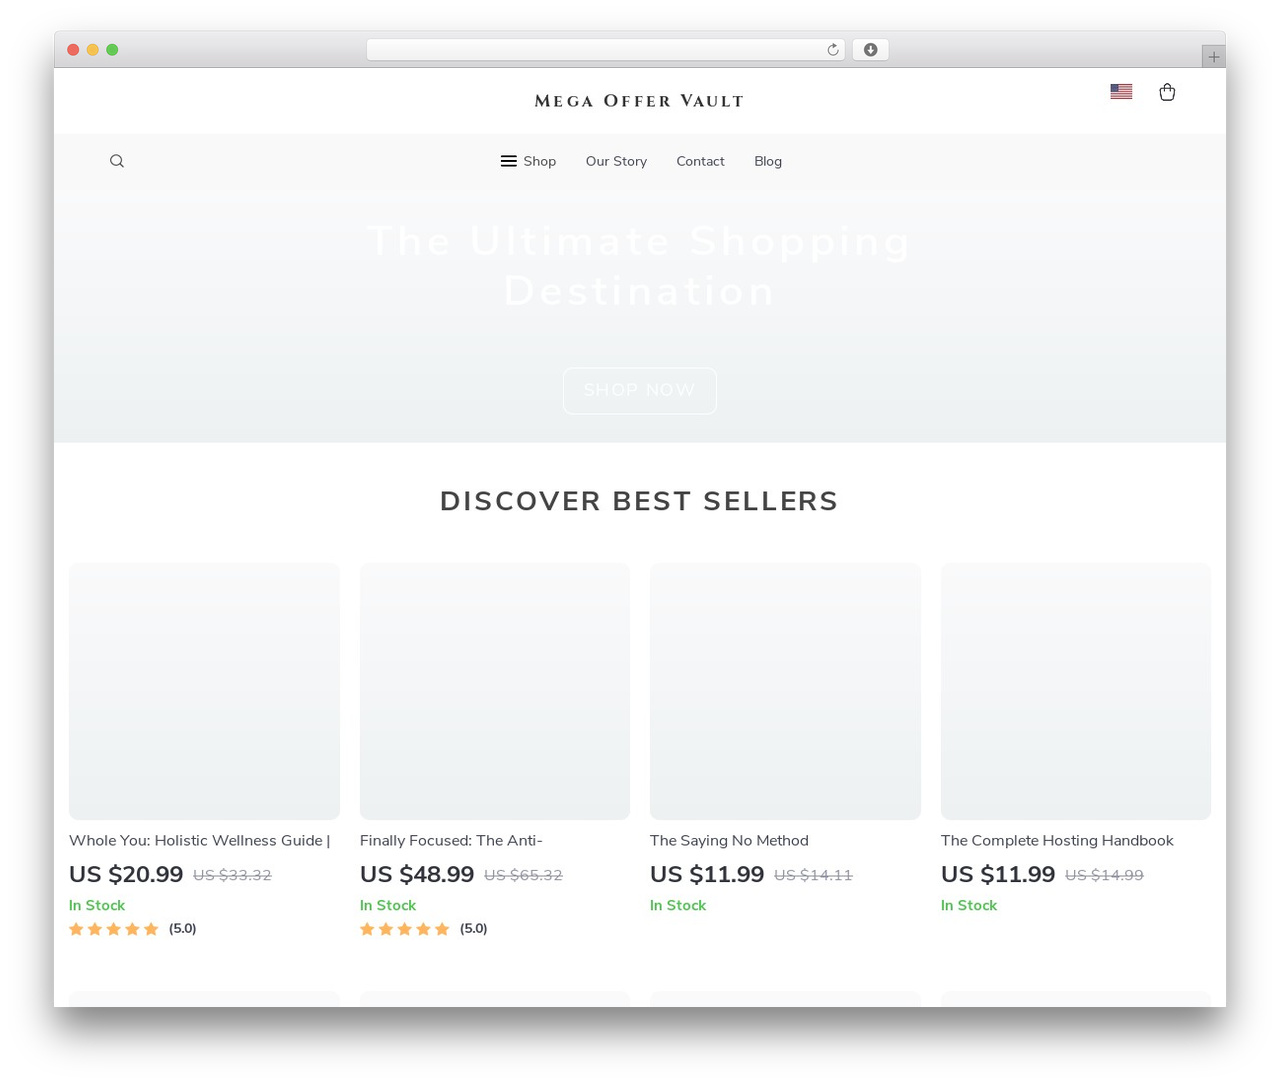The width and height of the screenshot is (1280, 1084).
Task: Click The Saying No Method image
Action: [785, 691]
